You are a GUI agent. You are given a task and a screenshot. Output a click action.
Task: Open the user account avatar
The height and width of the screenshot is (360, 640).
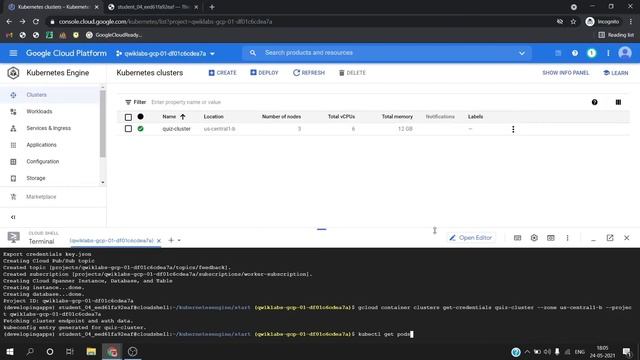[x=625, y=53]
